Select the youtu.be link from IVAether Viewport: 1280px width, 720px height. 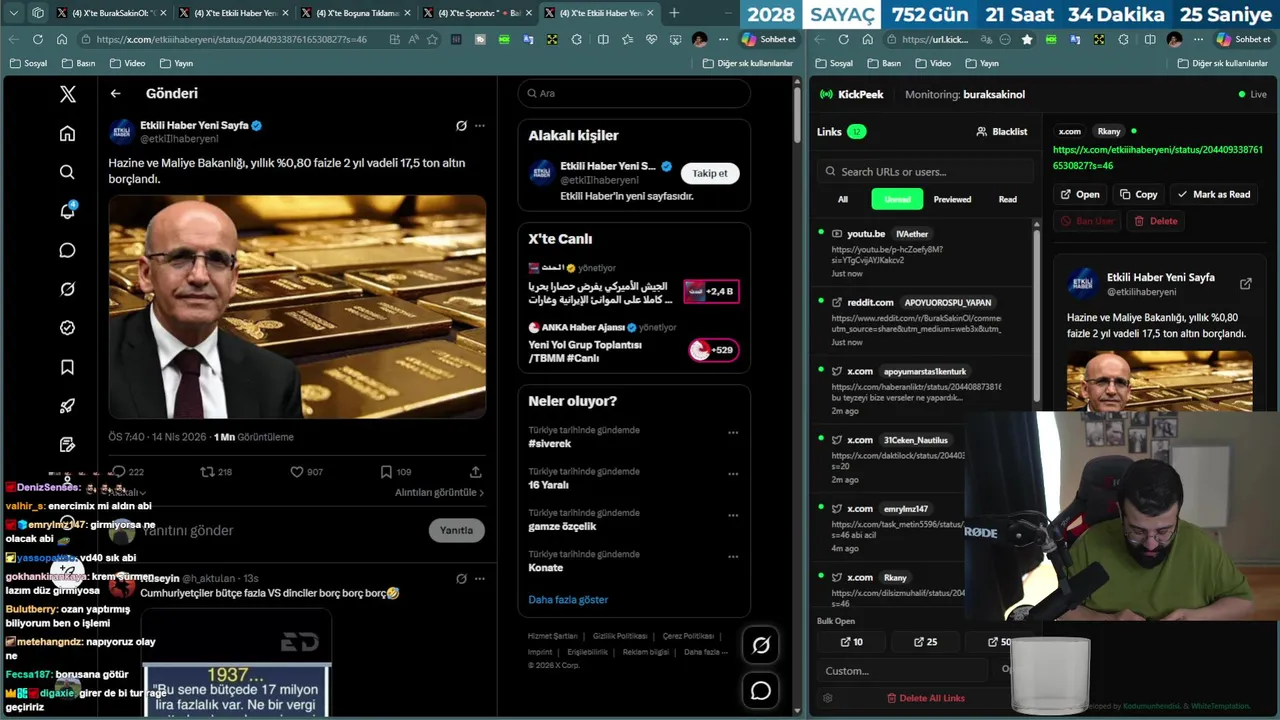920,252
